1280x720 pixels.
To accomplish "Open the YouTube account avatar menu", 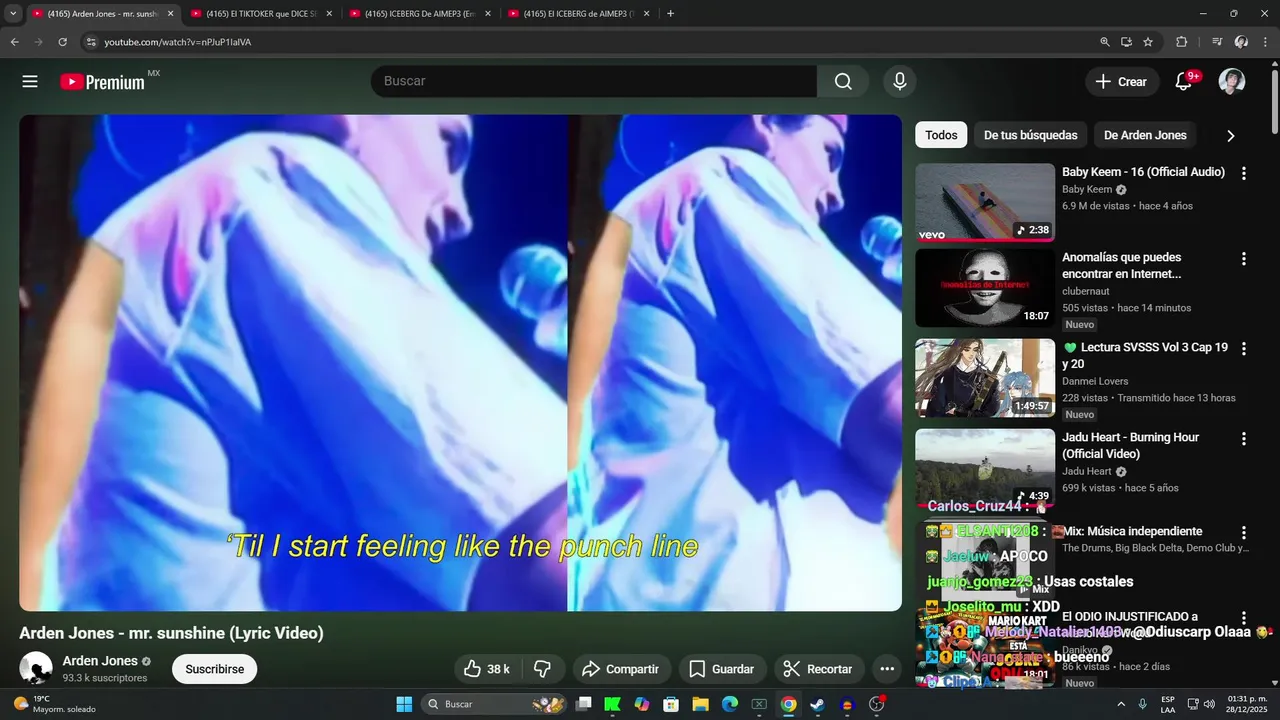I will (x=1232, y=82).
